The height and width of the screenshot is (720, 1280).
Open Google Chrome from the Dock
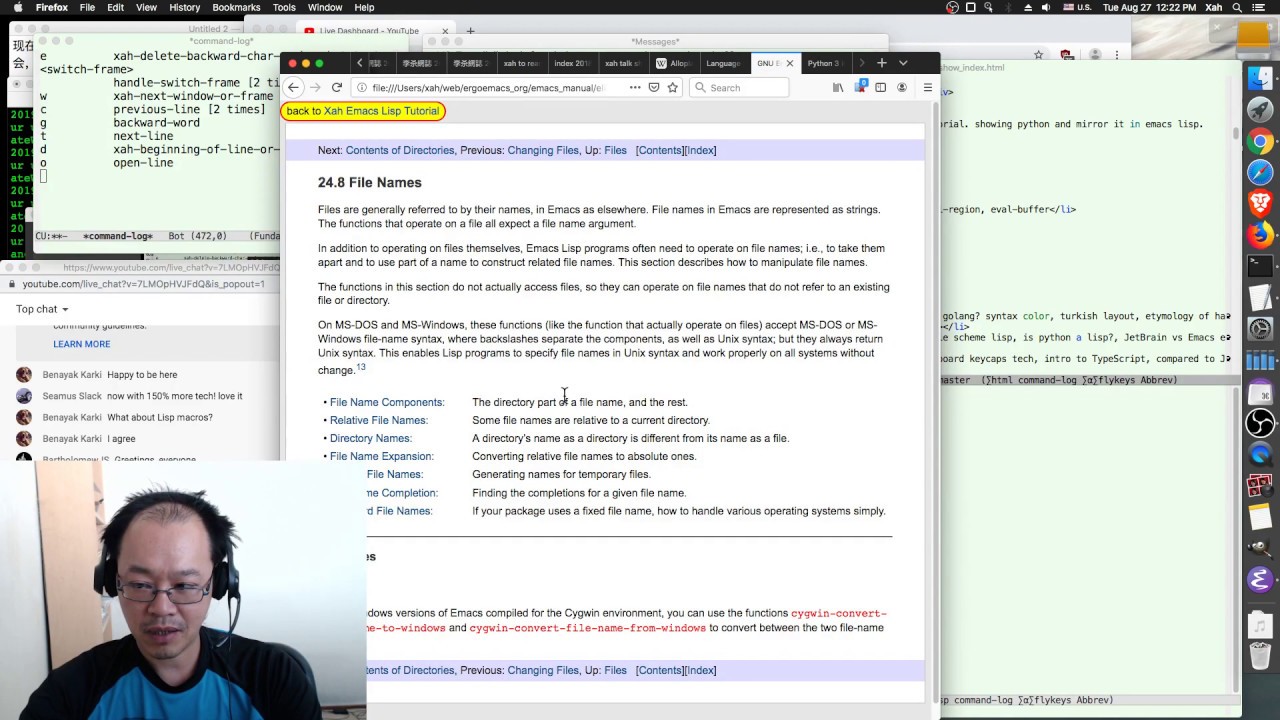[x=1260, y=141]
